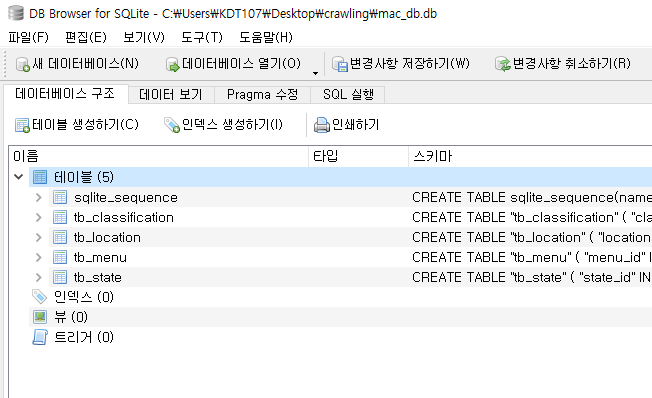Select the 뷰 (0) text label

tap(71, 317)
